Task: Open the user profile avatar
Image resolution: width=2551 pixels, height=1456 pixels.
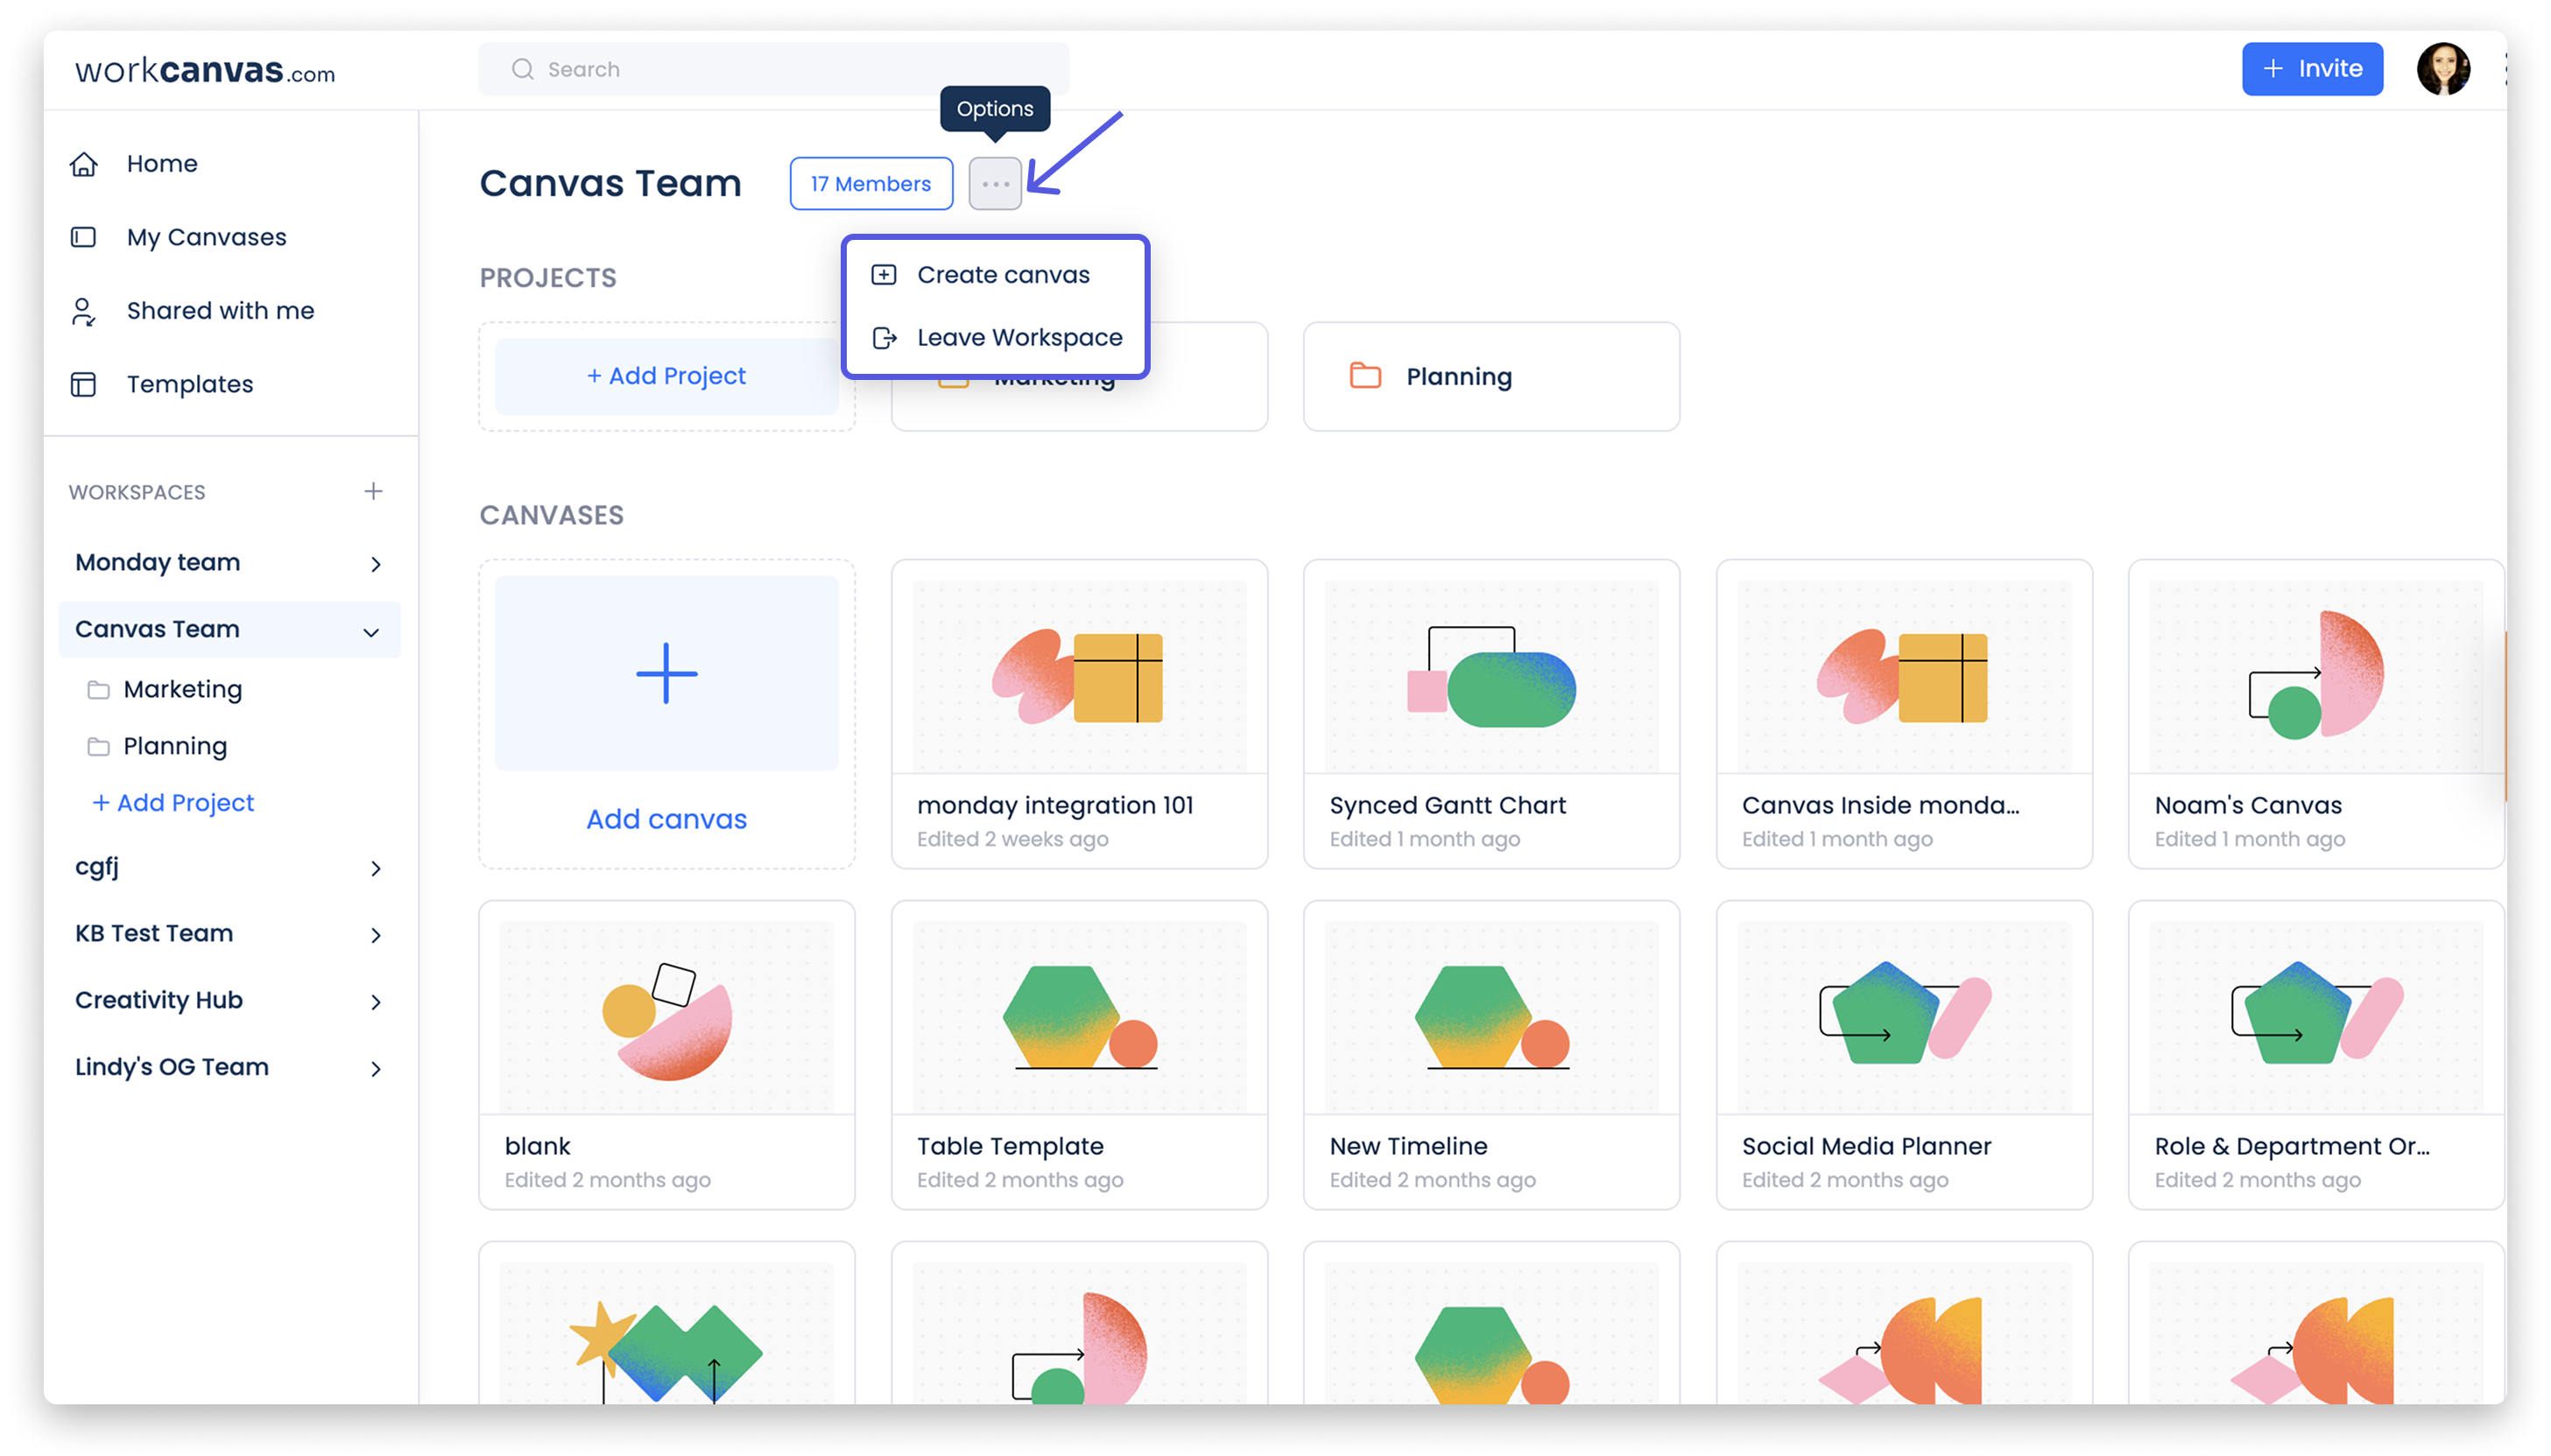Action: pyautogui.click(x=2442, y=69)
